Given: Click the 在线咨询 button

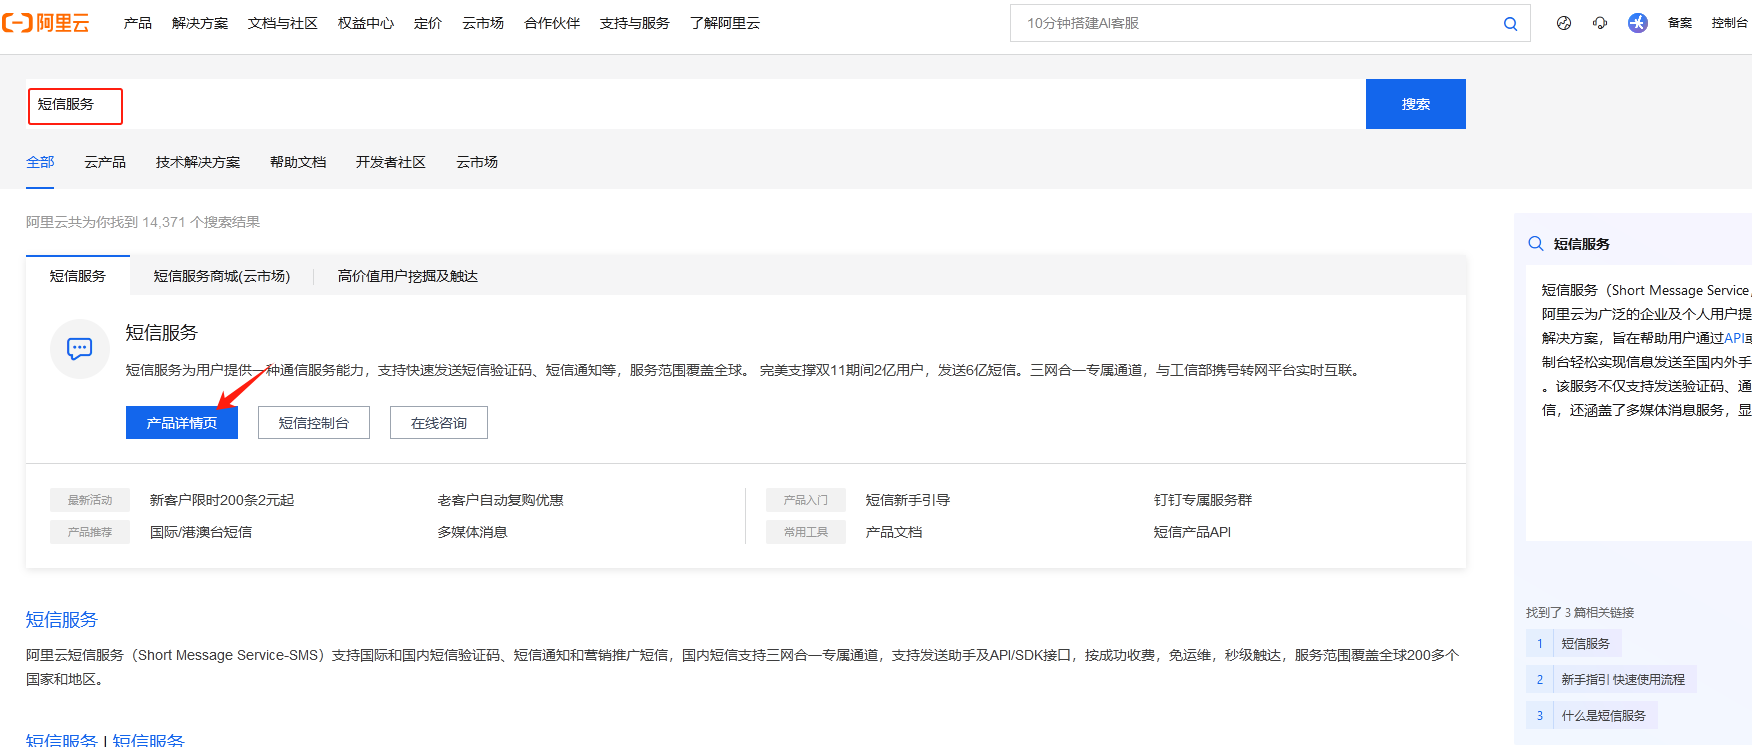Looking at the screenshot, I should tap(439, 423).
